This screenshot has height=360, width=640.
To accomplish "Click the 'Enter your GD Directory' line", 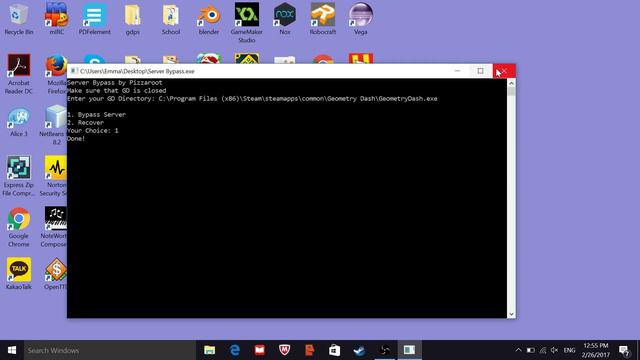I will pyautogui.click(x=252, y=98).
